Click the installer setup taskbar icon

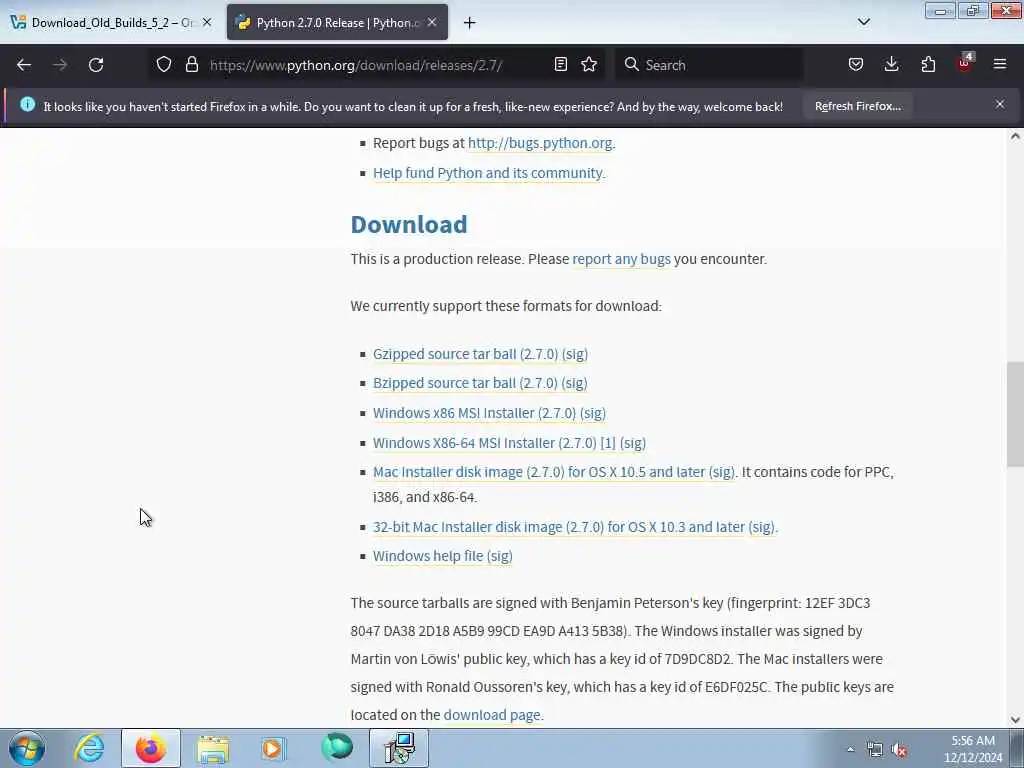pos(399,748)
